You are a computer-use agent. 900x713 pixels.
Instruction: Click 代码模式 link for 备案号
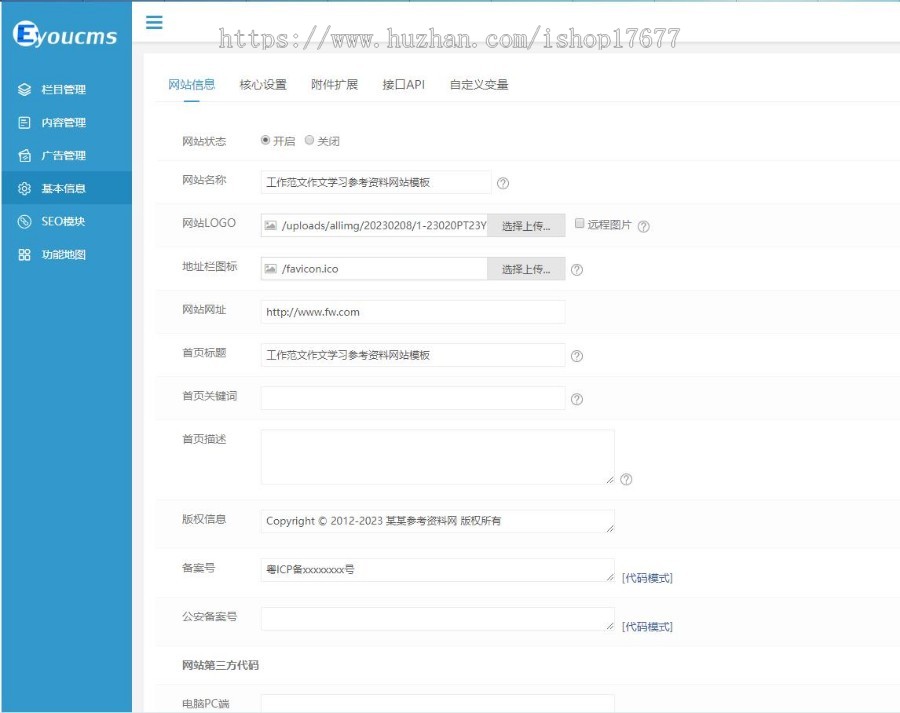(x=647, y=578)
